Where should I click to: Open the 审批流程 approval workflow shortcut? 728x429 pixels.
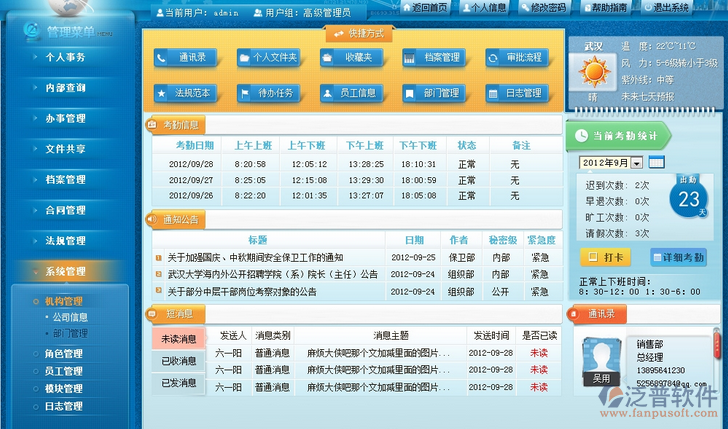[516, 58]
